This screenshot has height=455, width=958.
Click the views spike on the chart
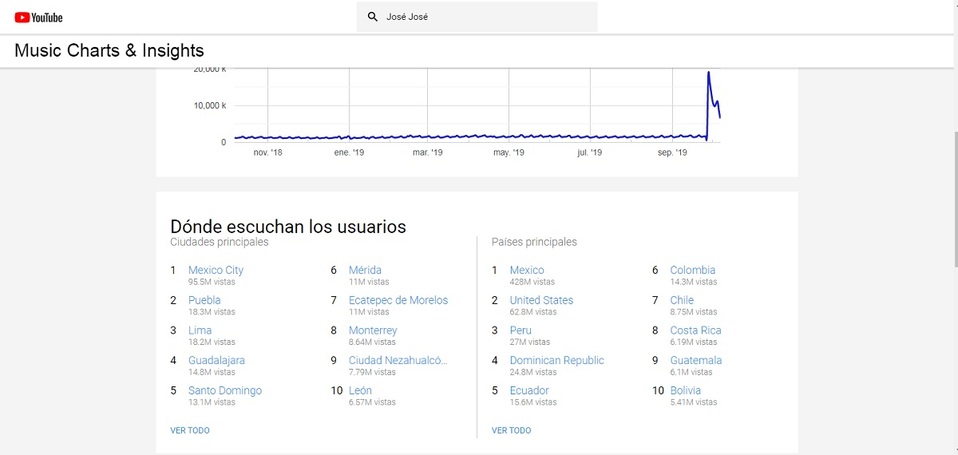coord(709,74)
